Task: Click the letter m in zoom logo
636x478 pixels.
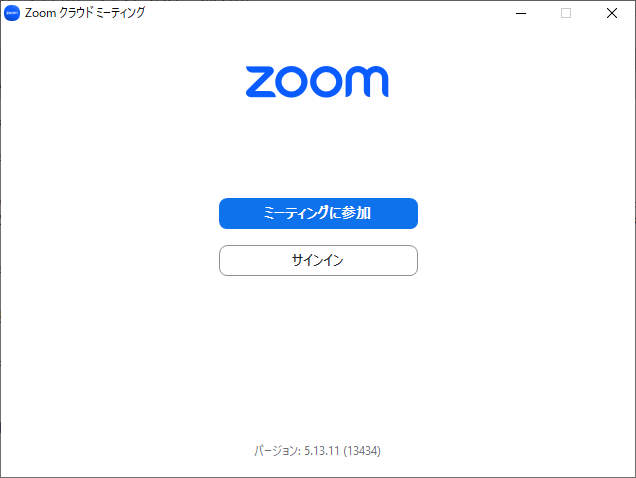Action: pos(367,82)
